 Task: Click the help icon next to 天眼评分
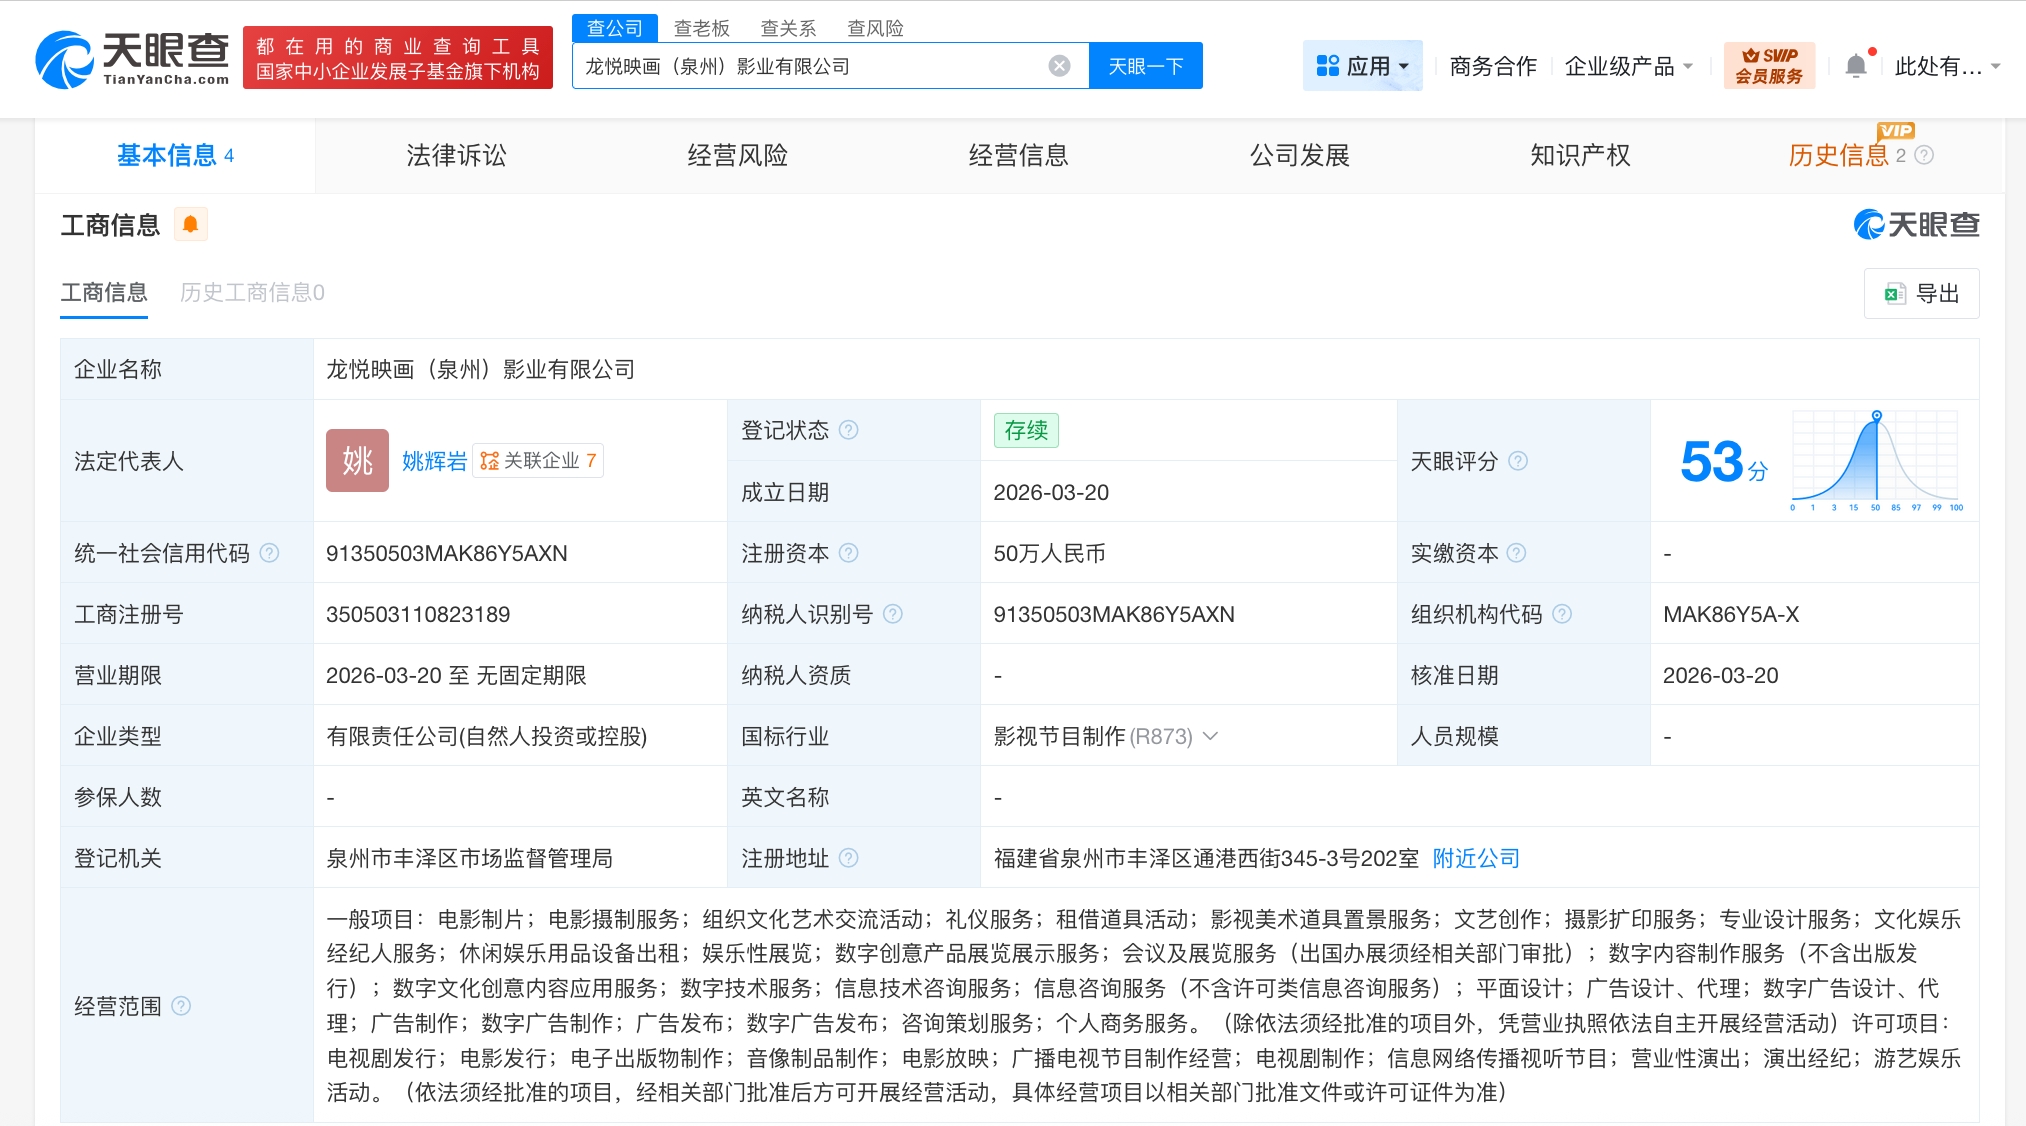1518,461
